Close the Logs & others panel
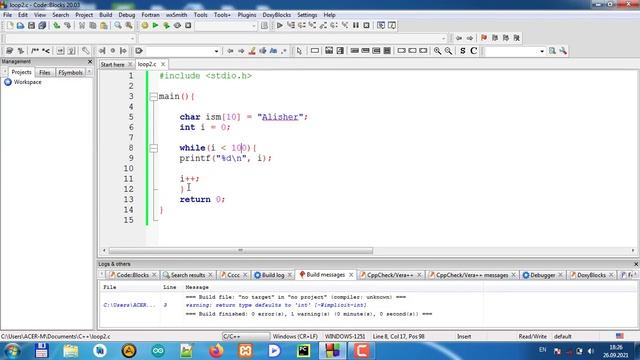The height and width of the screenshot is (360, 640). coord(636,264)
